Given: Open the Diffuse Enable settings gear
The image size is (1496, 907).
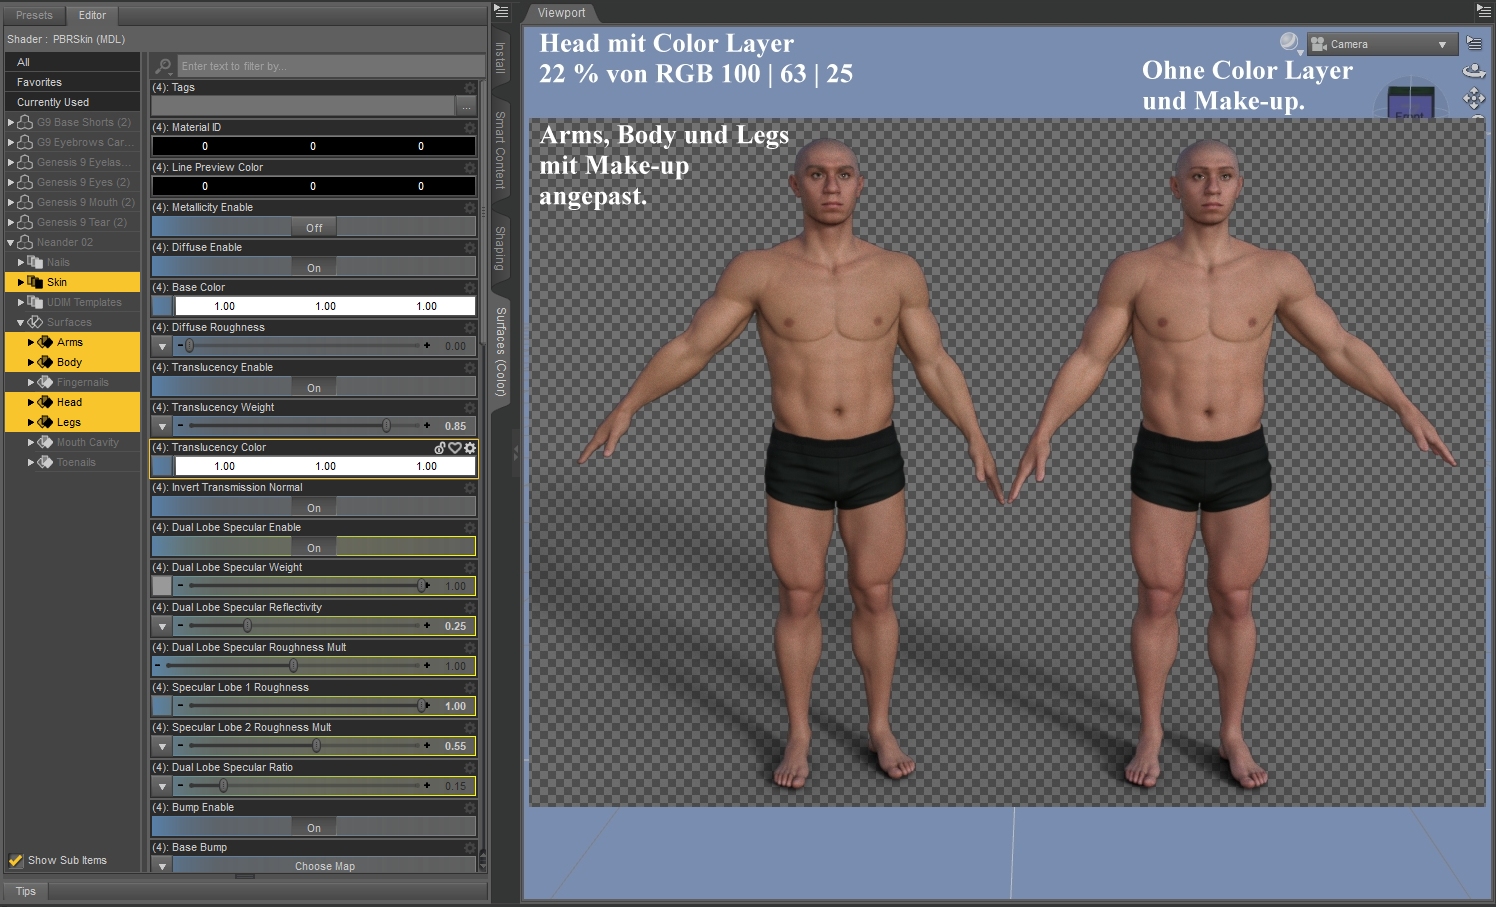Looking at the screenshot, I should pyautogui.click(x=470, y=248).
